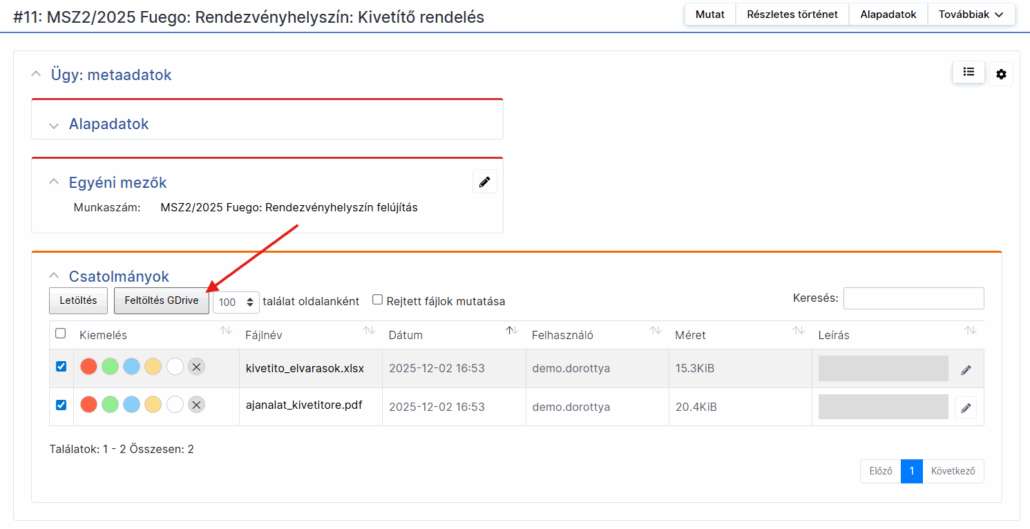Enable Rejtett fájlok mutatása checkbox
Screen dimensions: 1030x529
[x=378, y=299]
